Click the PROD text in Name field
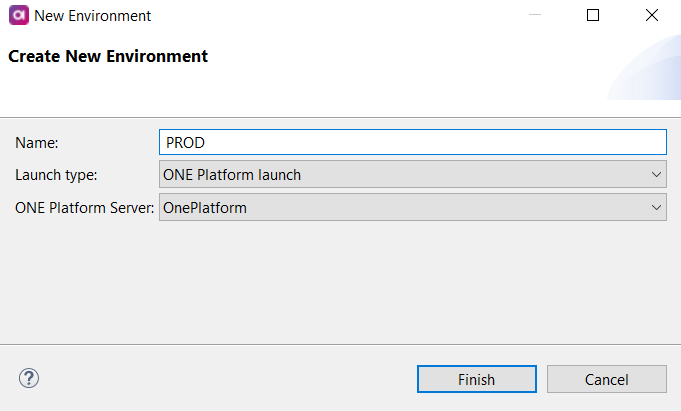 point(185,143)
